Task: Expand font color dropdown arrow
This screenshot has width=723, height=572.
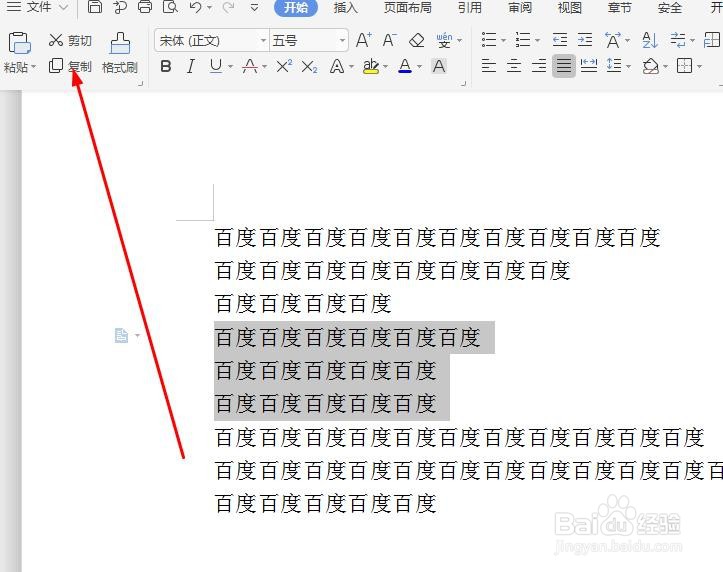Action: click(419, 67)
